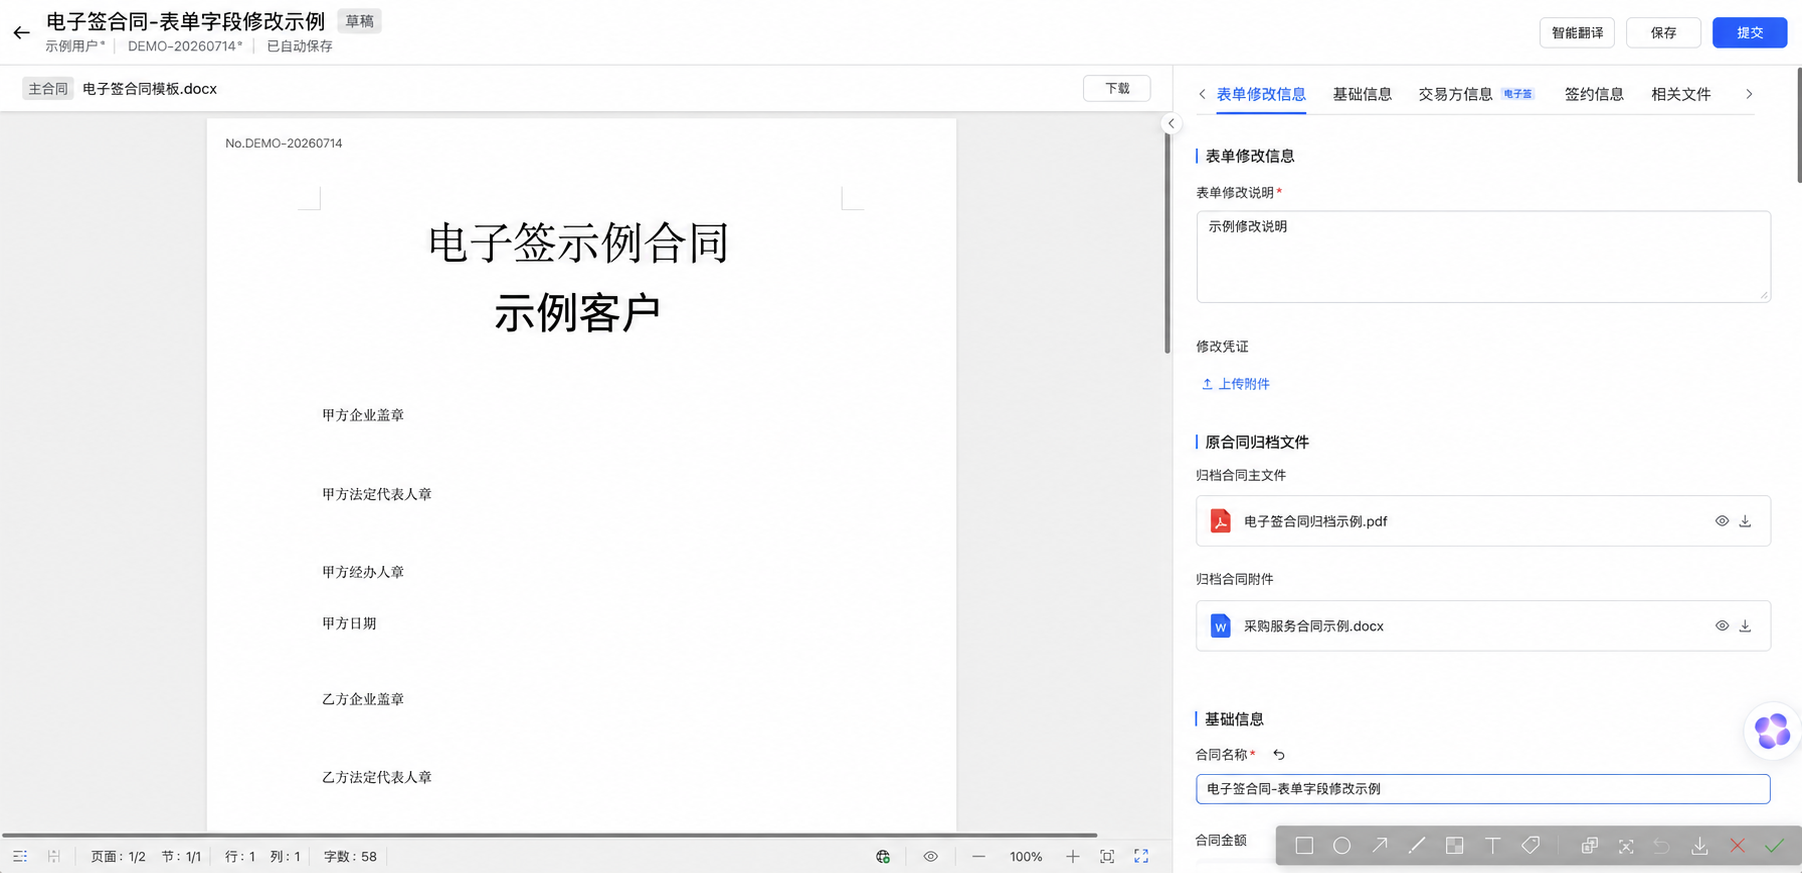Click the document vertical scrollbar
The height and width of the screenshot is (873, 1802).
coord(1166,242)
